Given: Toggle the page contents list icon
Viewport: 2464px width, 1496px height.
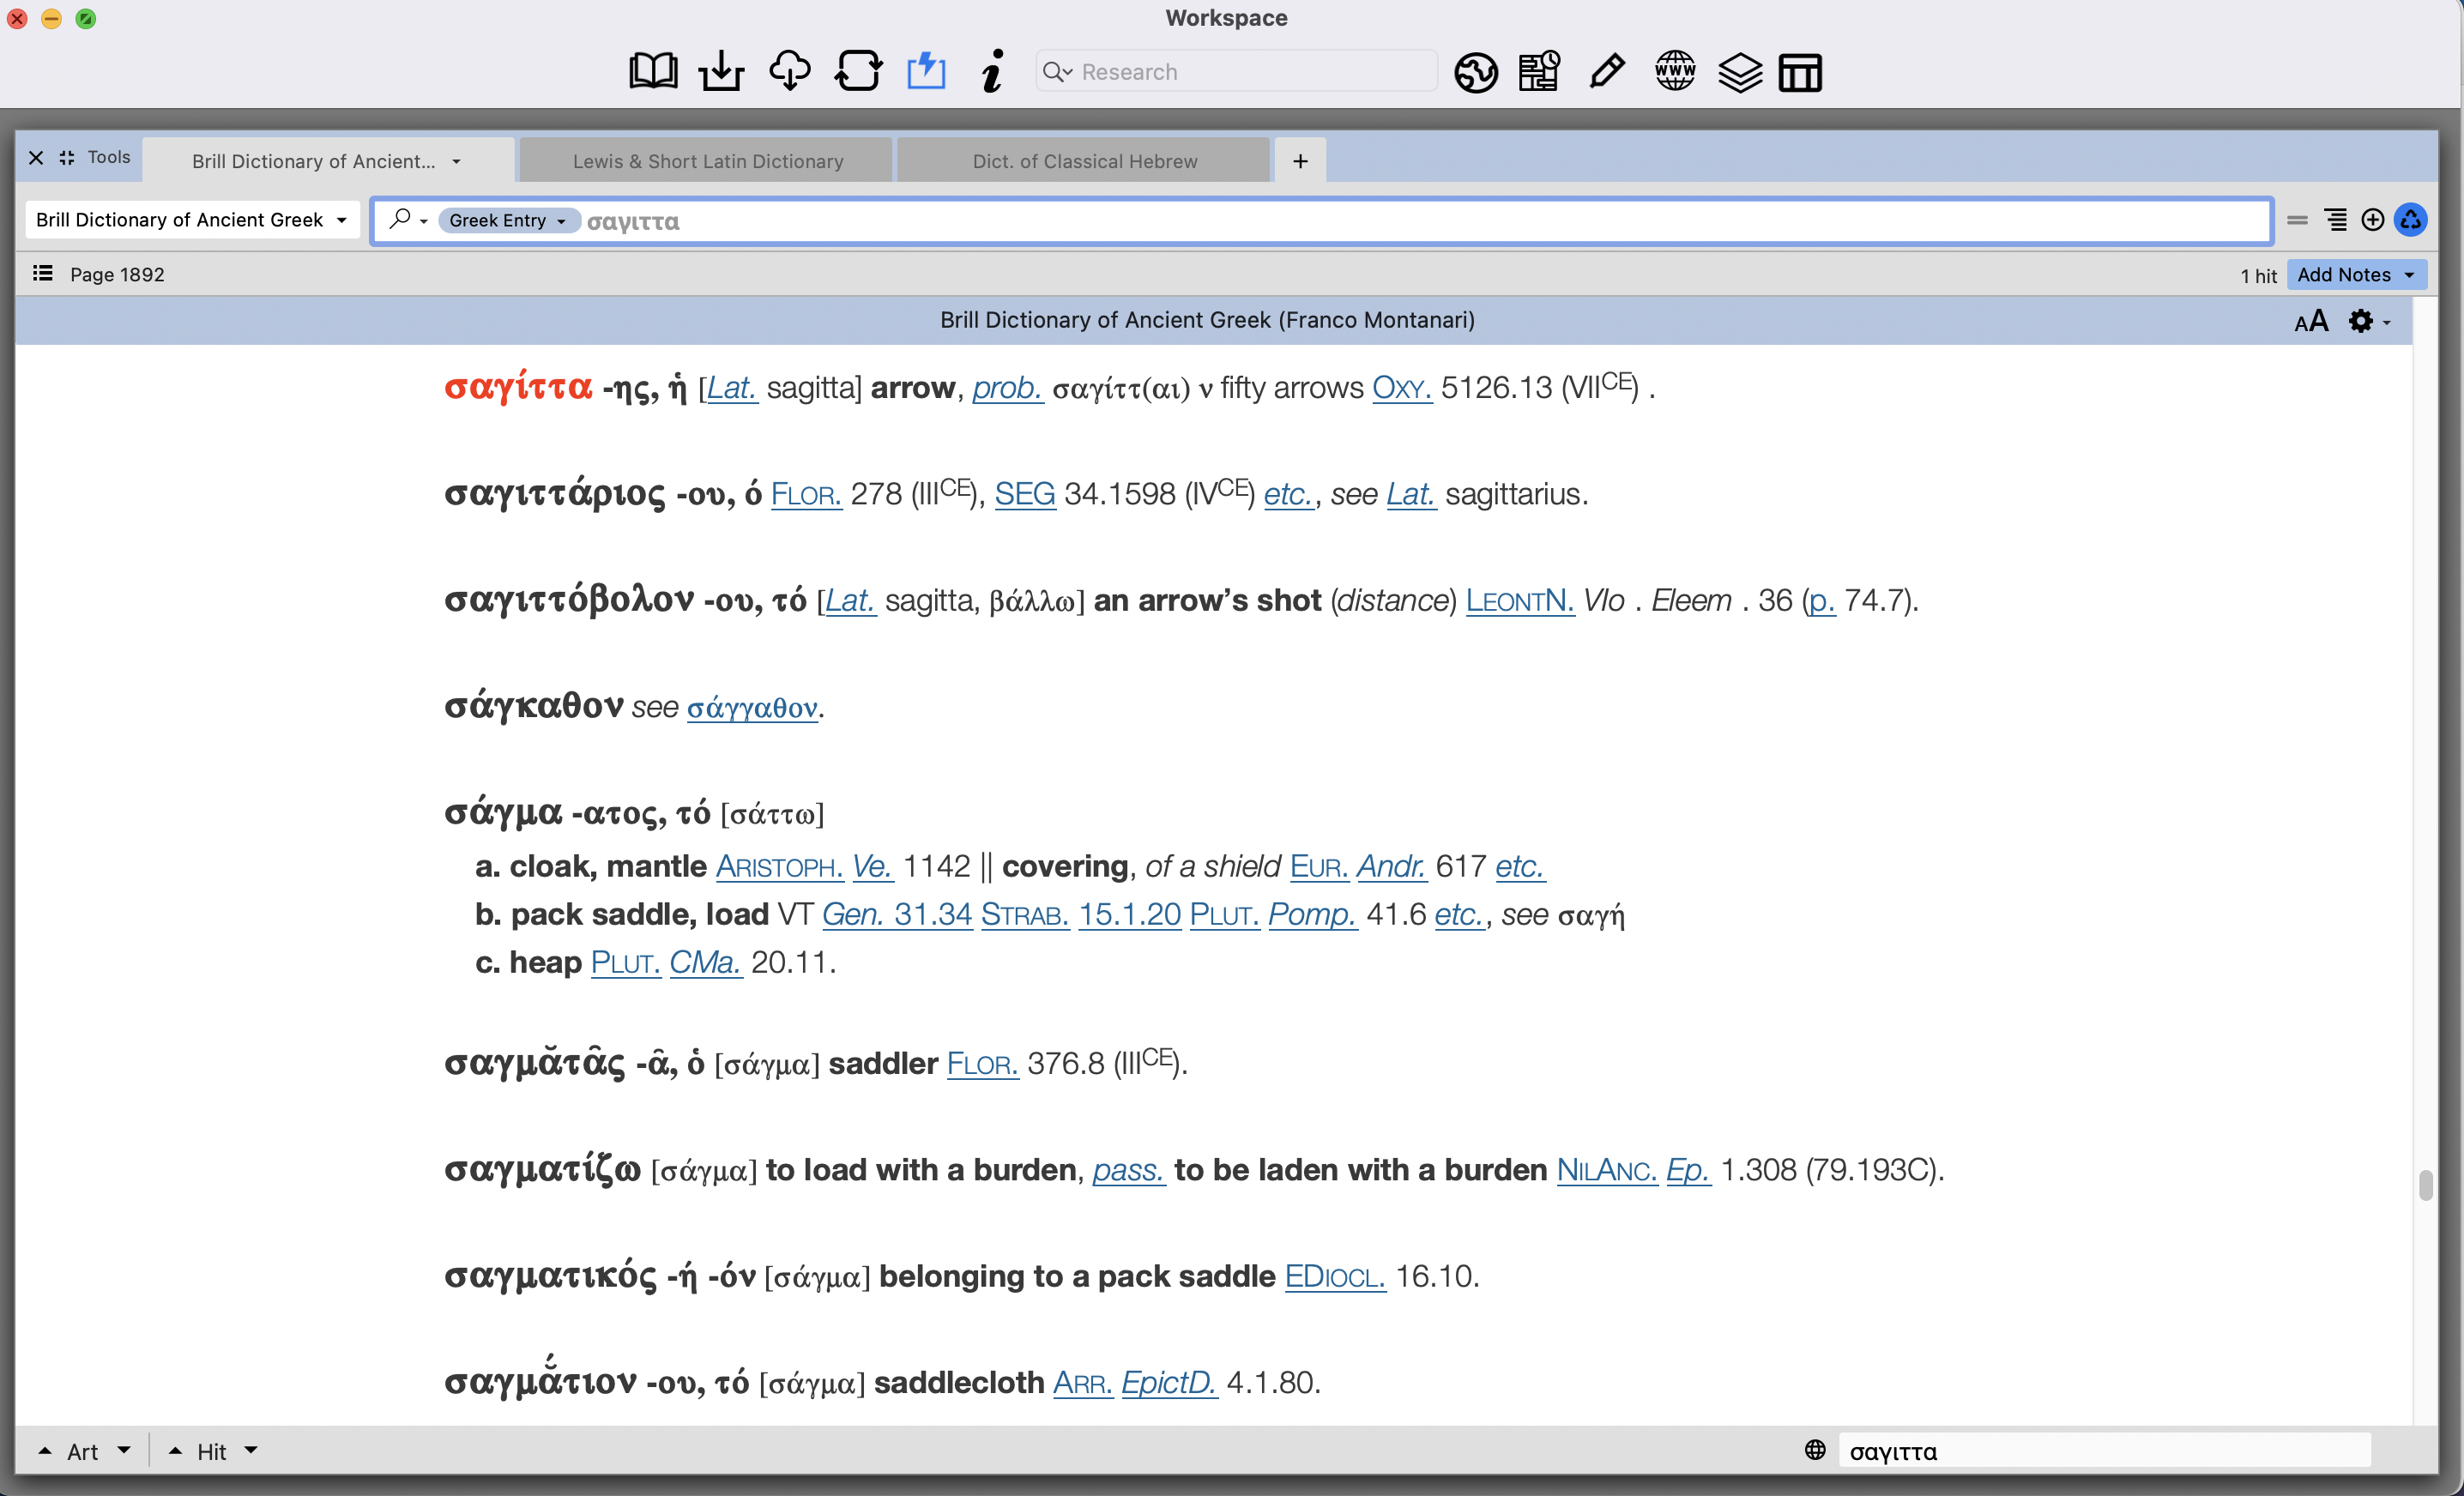Looking at the screenshot, I should click(41, 273).
